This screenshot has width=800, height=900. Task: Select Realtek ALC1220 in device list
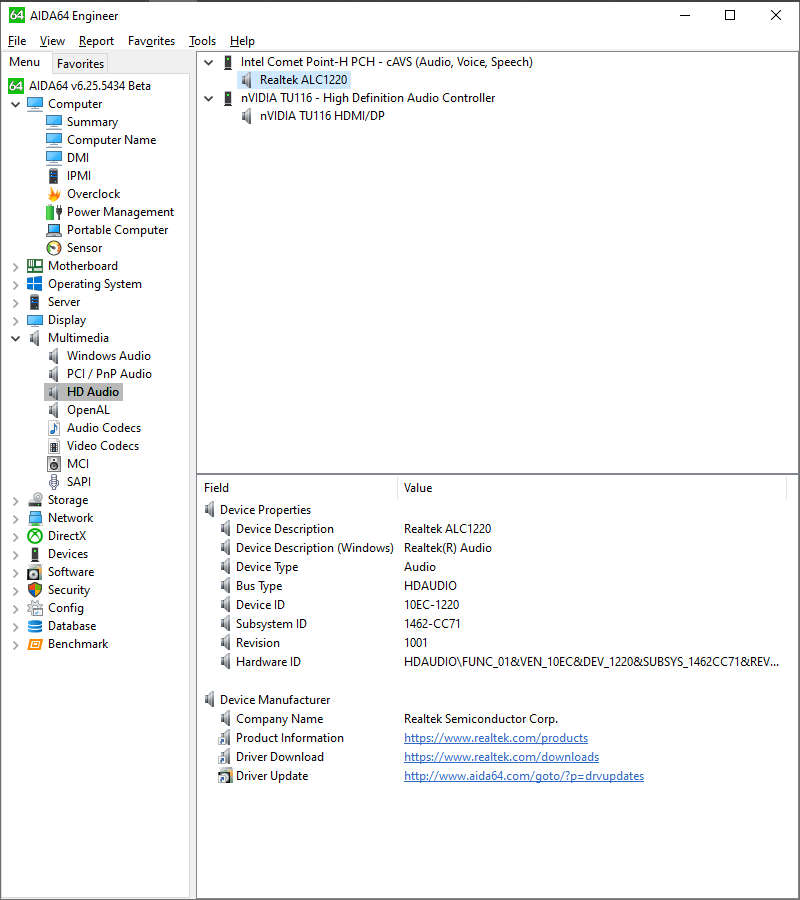tap(304, 80)
